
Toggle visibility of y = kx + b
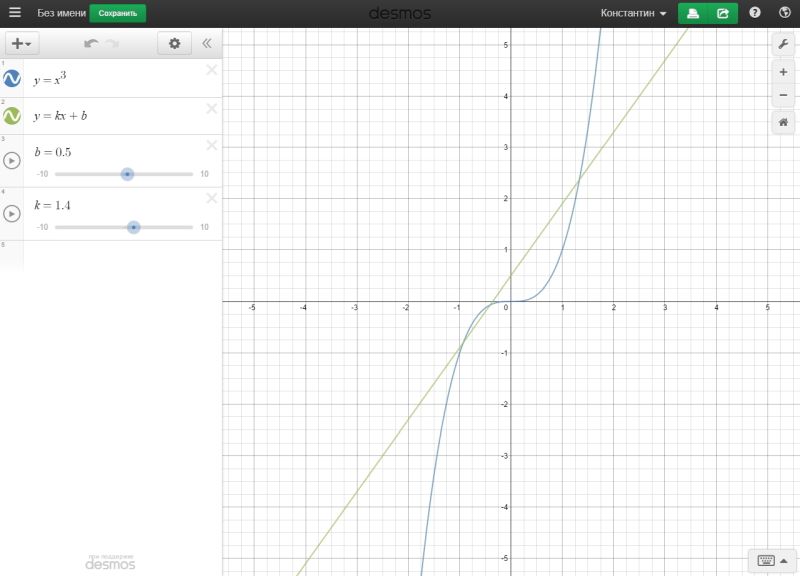point(12,116)
